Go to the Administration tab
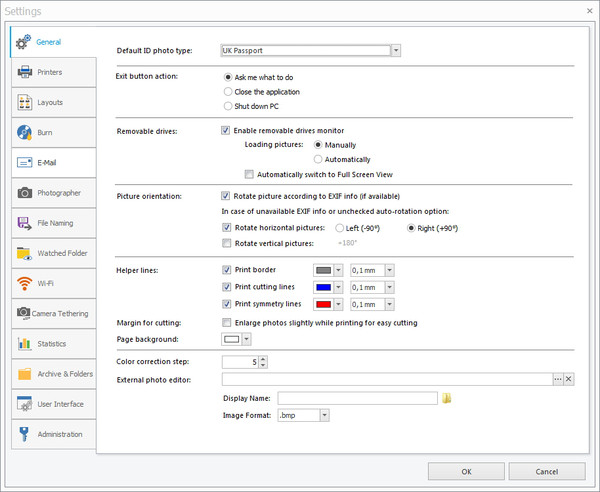 (53, 434)
